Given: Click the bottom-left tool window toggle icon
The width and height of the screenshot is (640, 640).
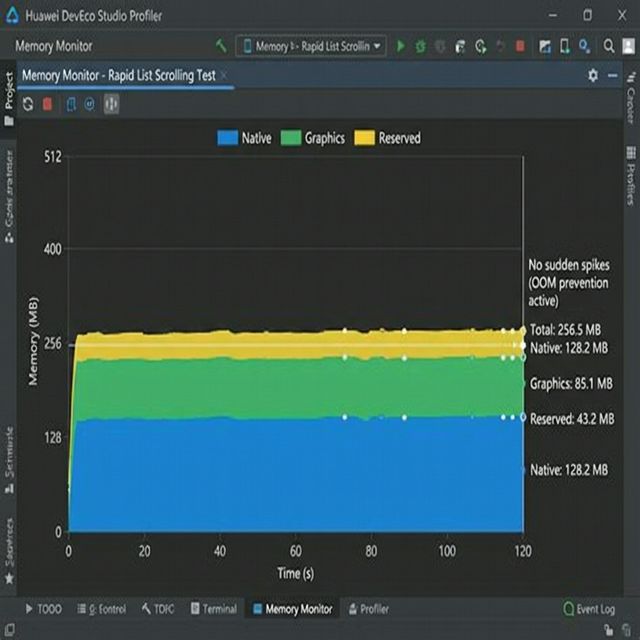Looking at the screenshot, I should pos(9,629).
